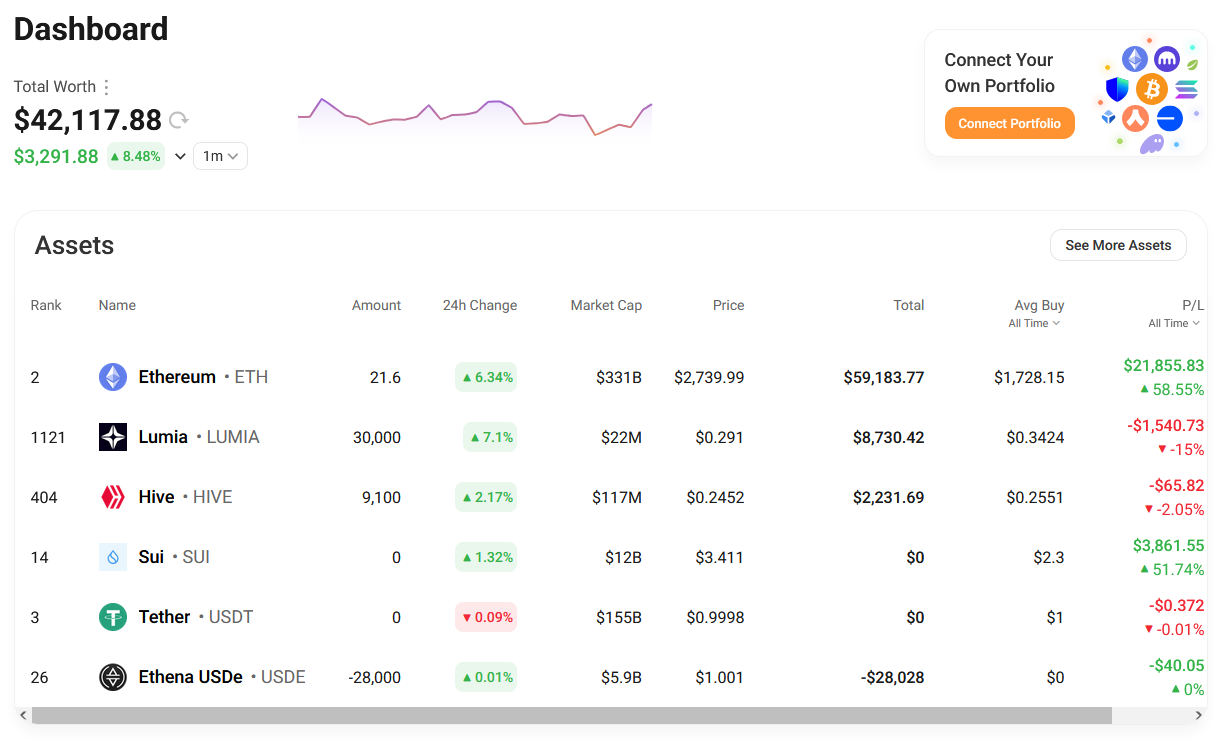This screenshot has width=1232, height=742.
Task: Sort assets by Amount column header
Action: tap(376, 305)
